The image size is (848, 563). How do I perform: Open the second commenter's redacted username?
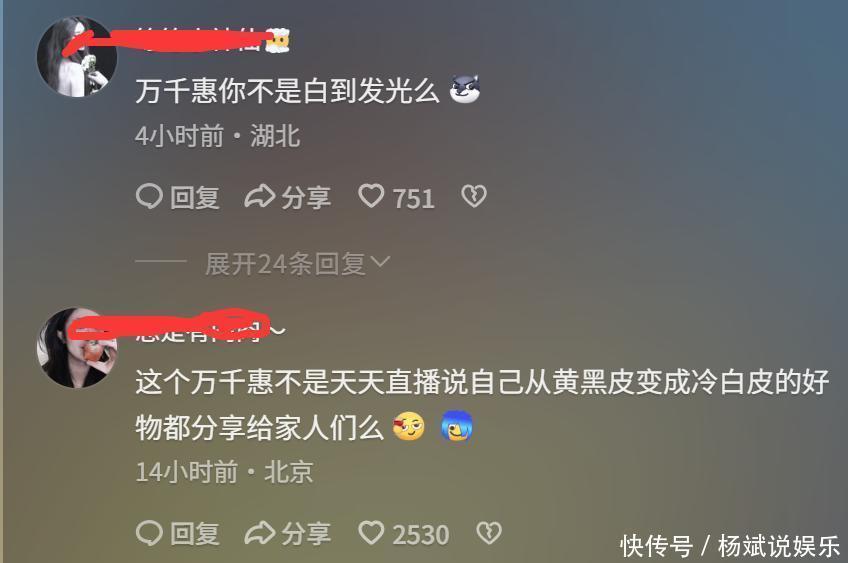tap(210, 327)
